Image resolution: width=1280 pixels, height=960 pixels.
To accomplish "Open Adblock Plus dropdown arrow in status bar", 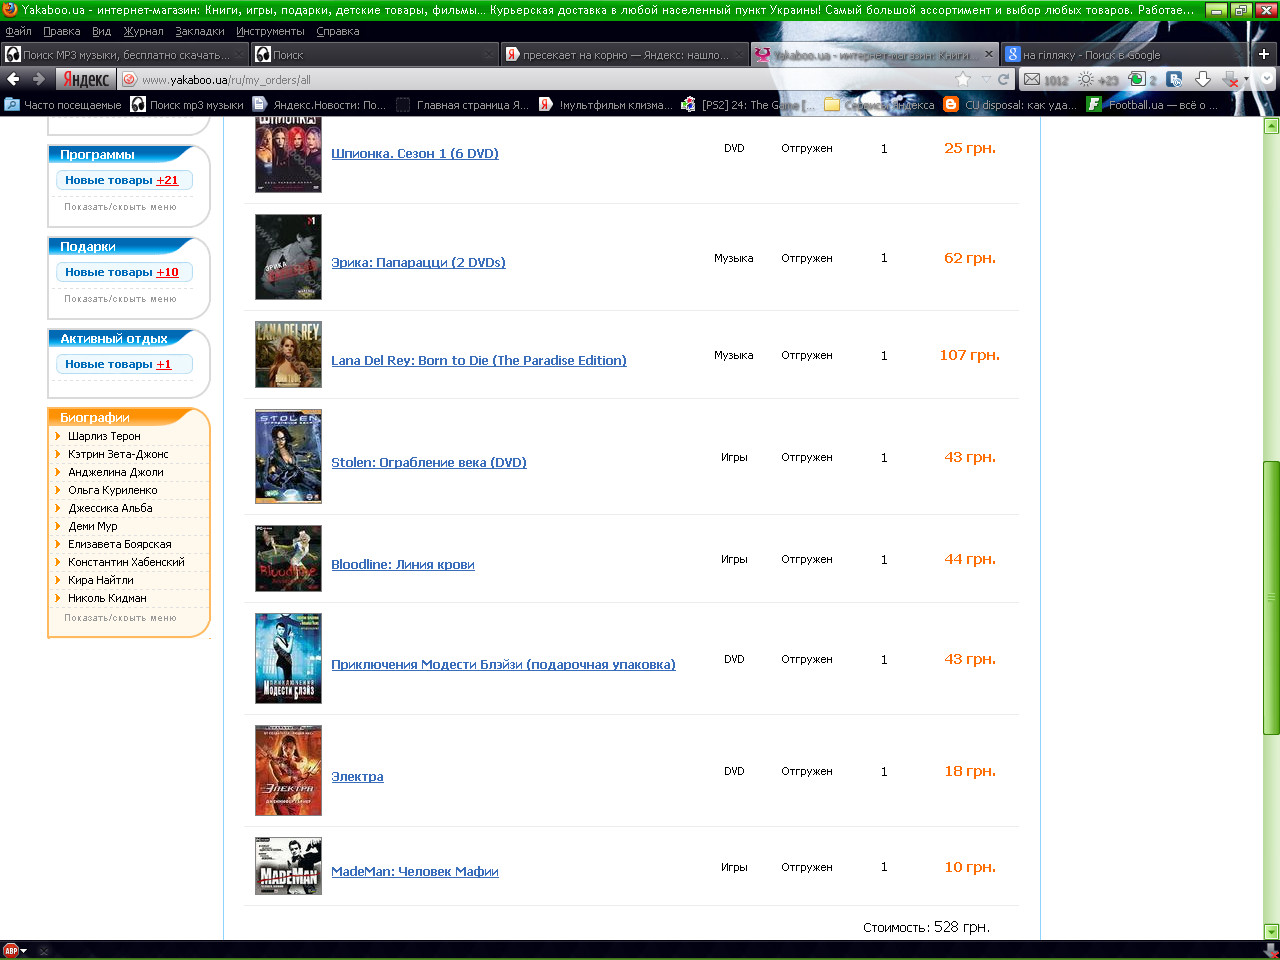I will (x=24, y=951).
